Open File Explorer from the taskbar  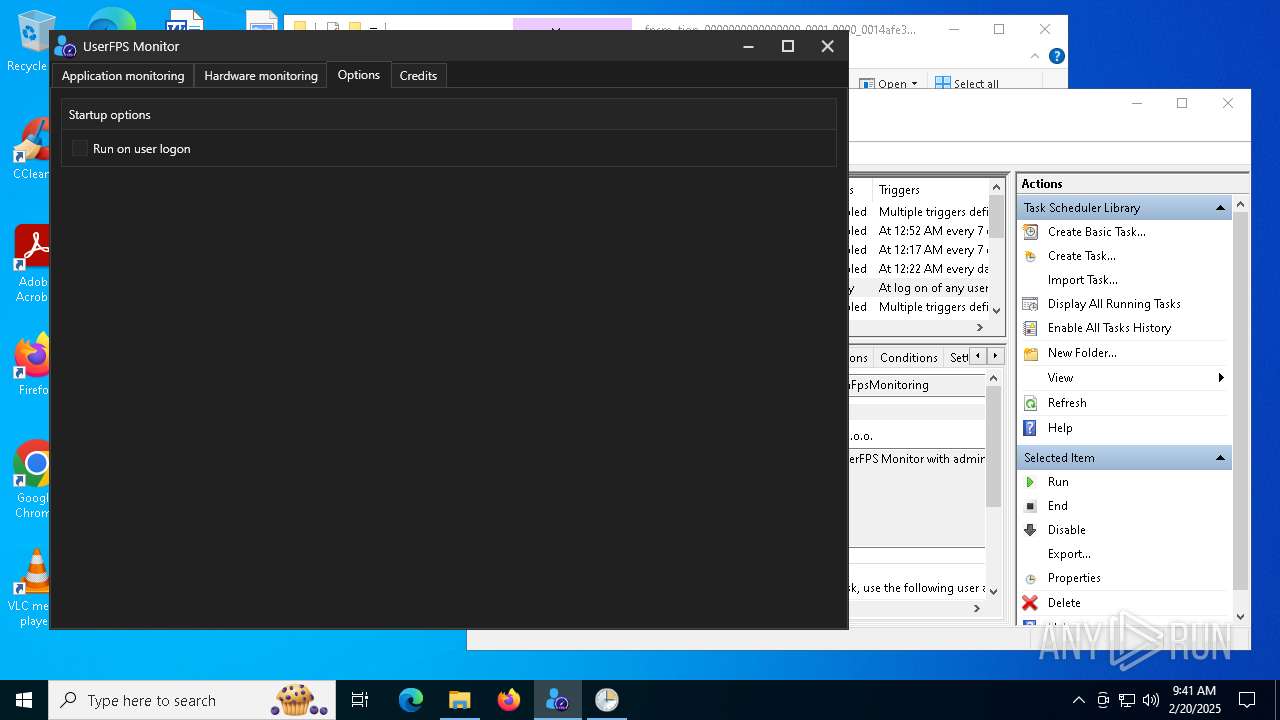coord(460,700)
